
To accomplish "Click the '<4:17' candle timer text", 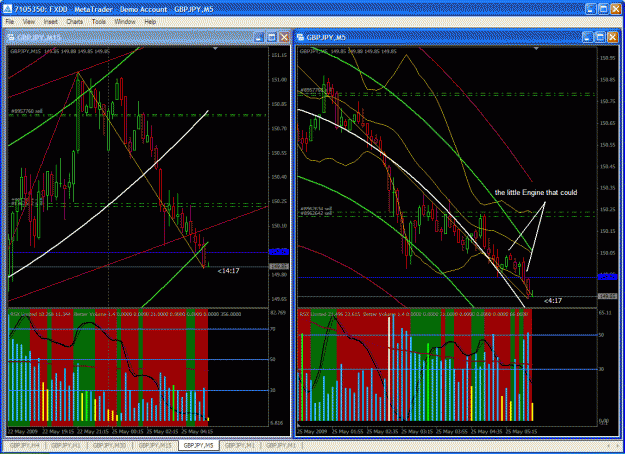I will 553,301.
